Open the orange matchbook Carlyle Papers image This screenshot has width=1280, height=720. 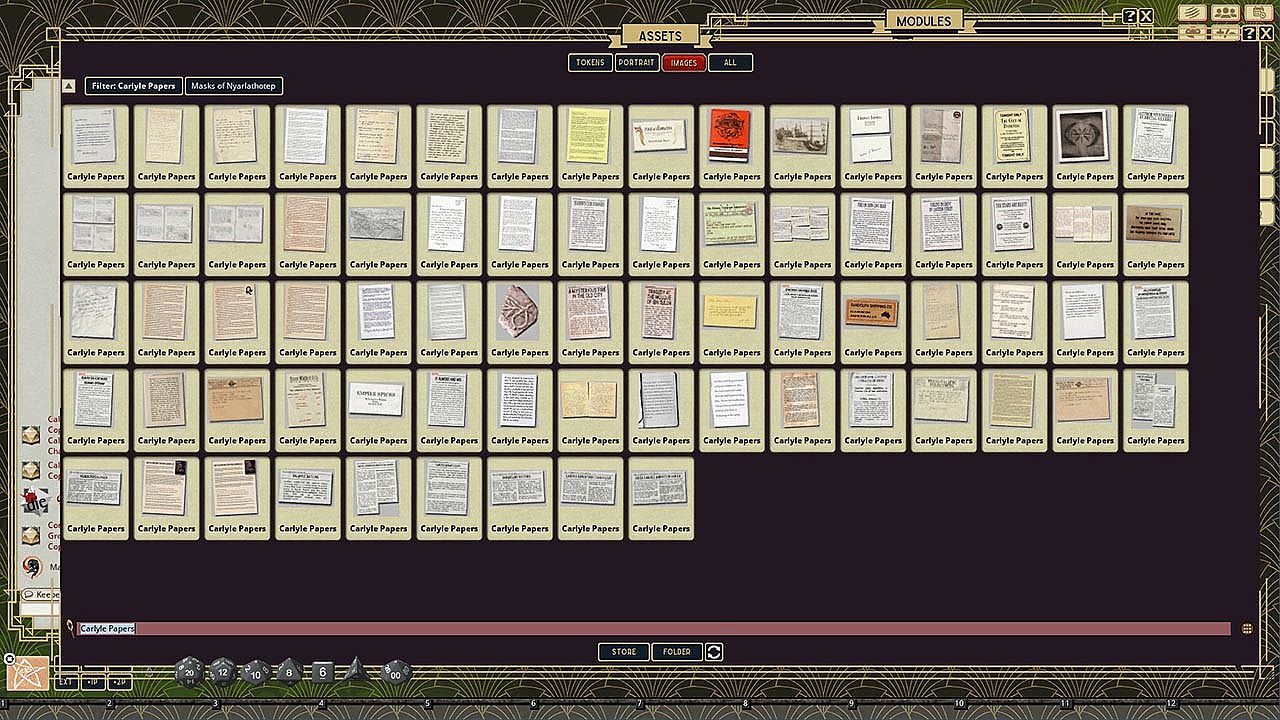coord(732,146)
